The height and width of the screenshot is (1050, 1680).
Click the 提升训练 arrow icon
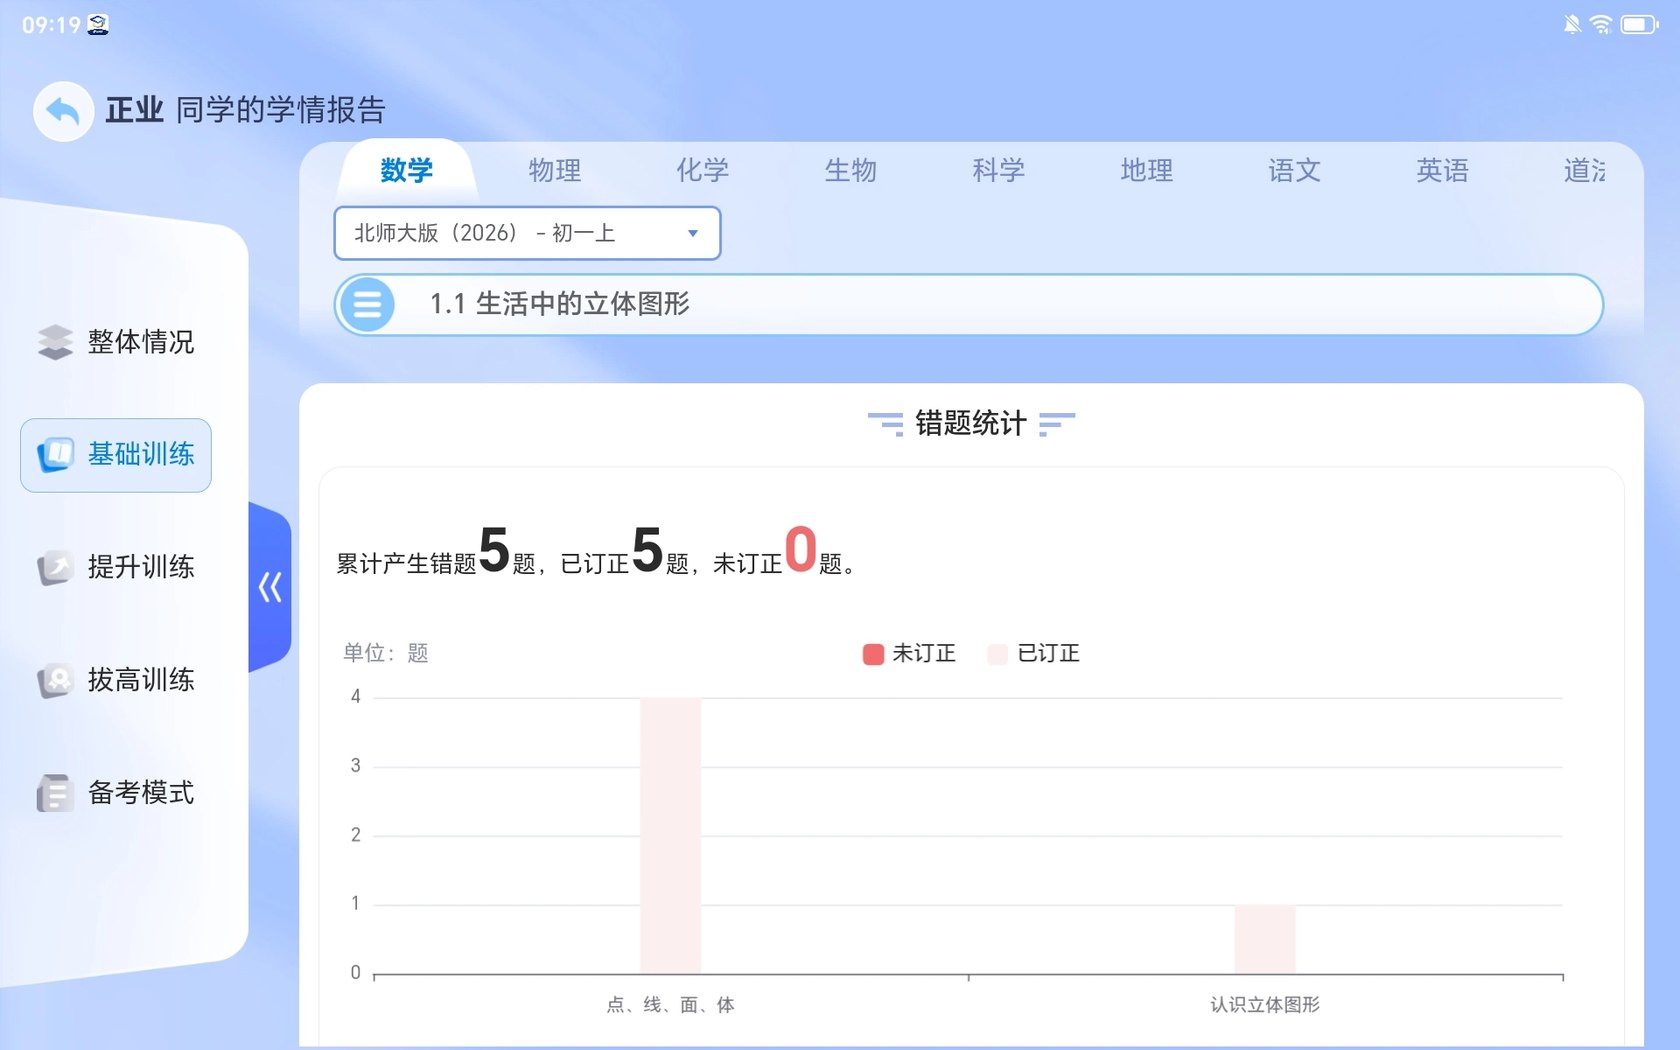(x=55, y=568)
